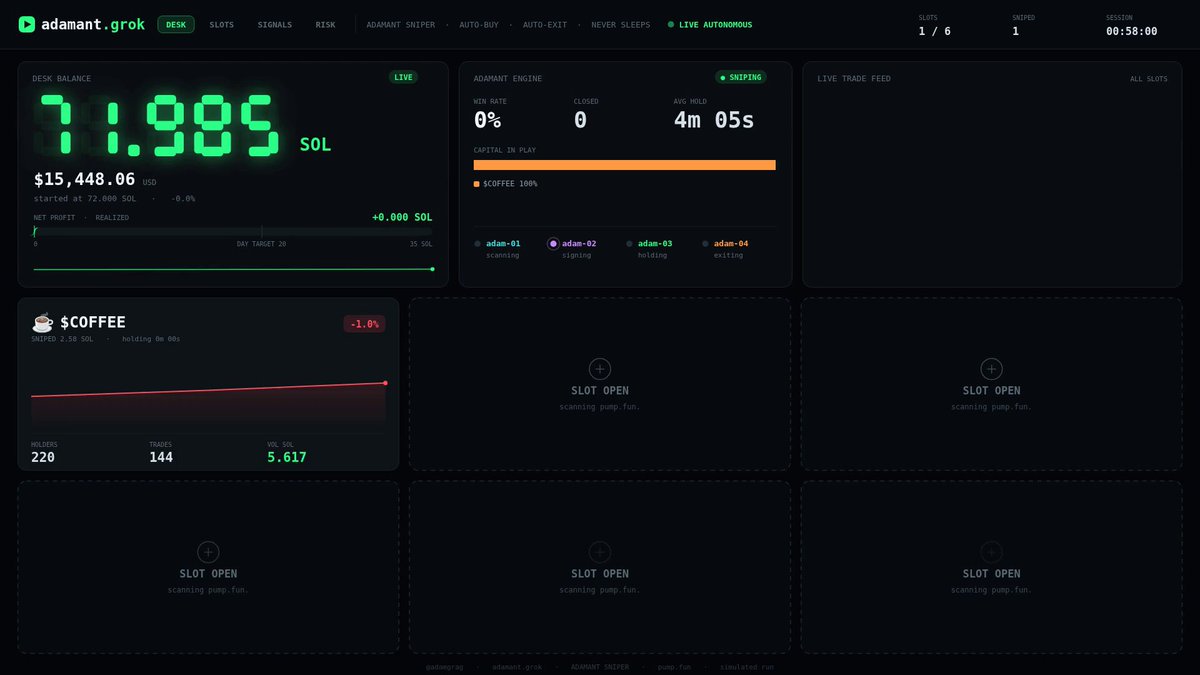Select the adam-01 scanning status dot
The image size is (1200, 675).
click(478, 244)
